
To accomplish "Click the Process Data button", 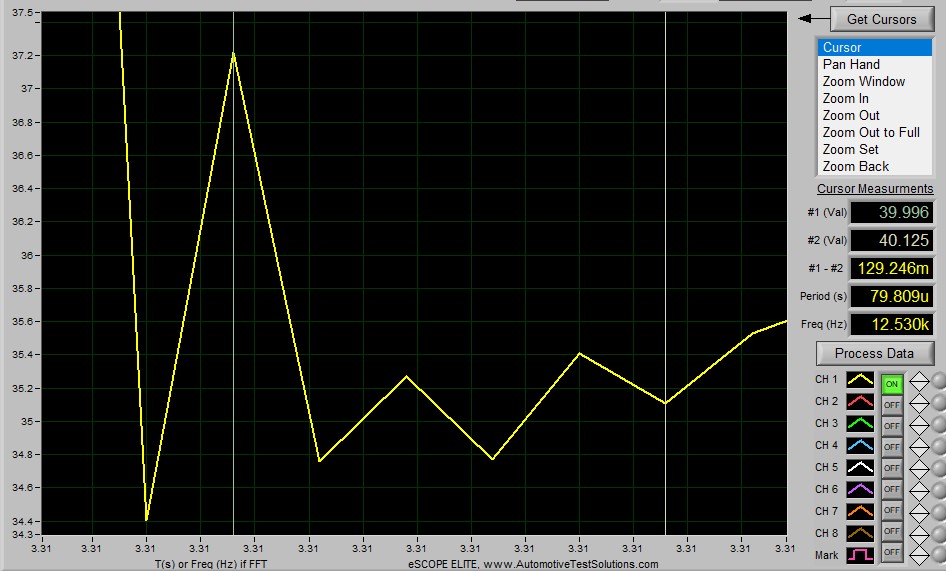I will point(874,353).
